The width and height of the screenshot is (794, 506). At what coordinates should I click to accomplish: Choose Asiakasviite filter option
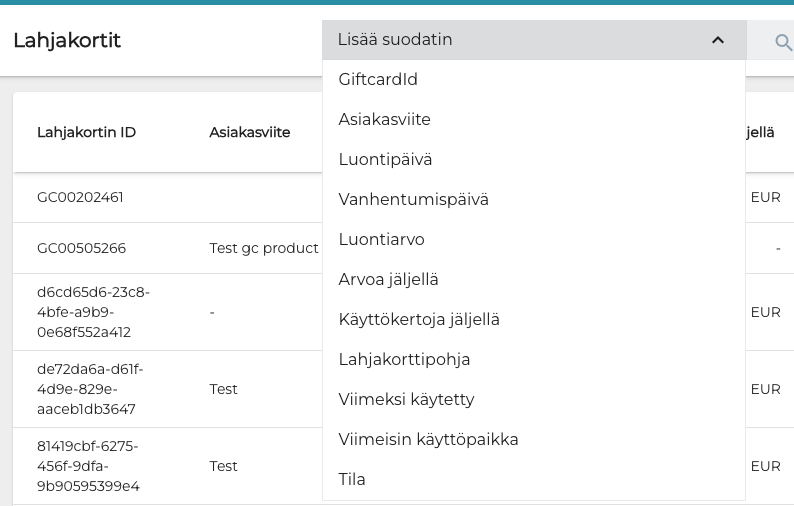pos(384,120)
